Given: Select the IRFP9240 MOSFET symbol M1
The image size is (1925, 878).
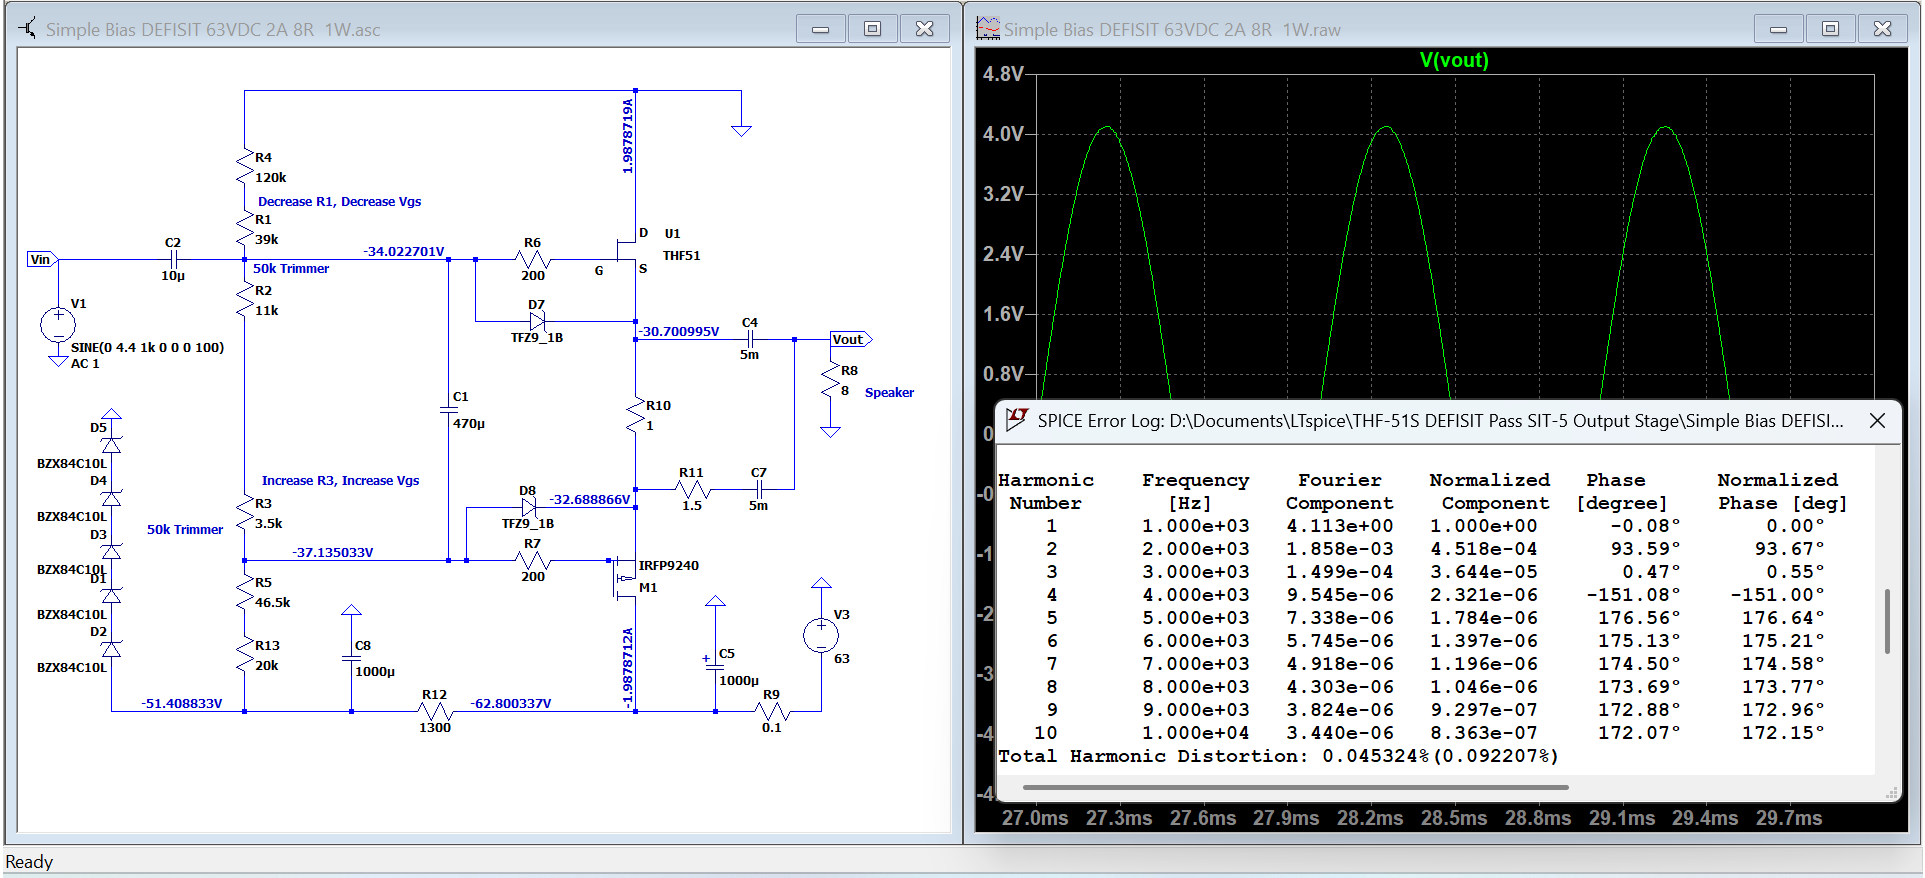Looking at the screenshot, I should tap(624, 577).
